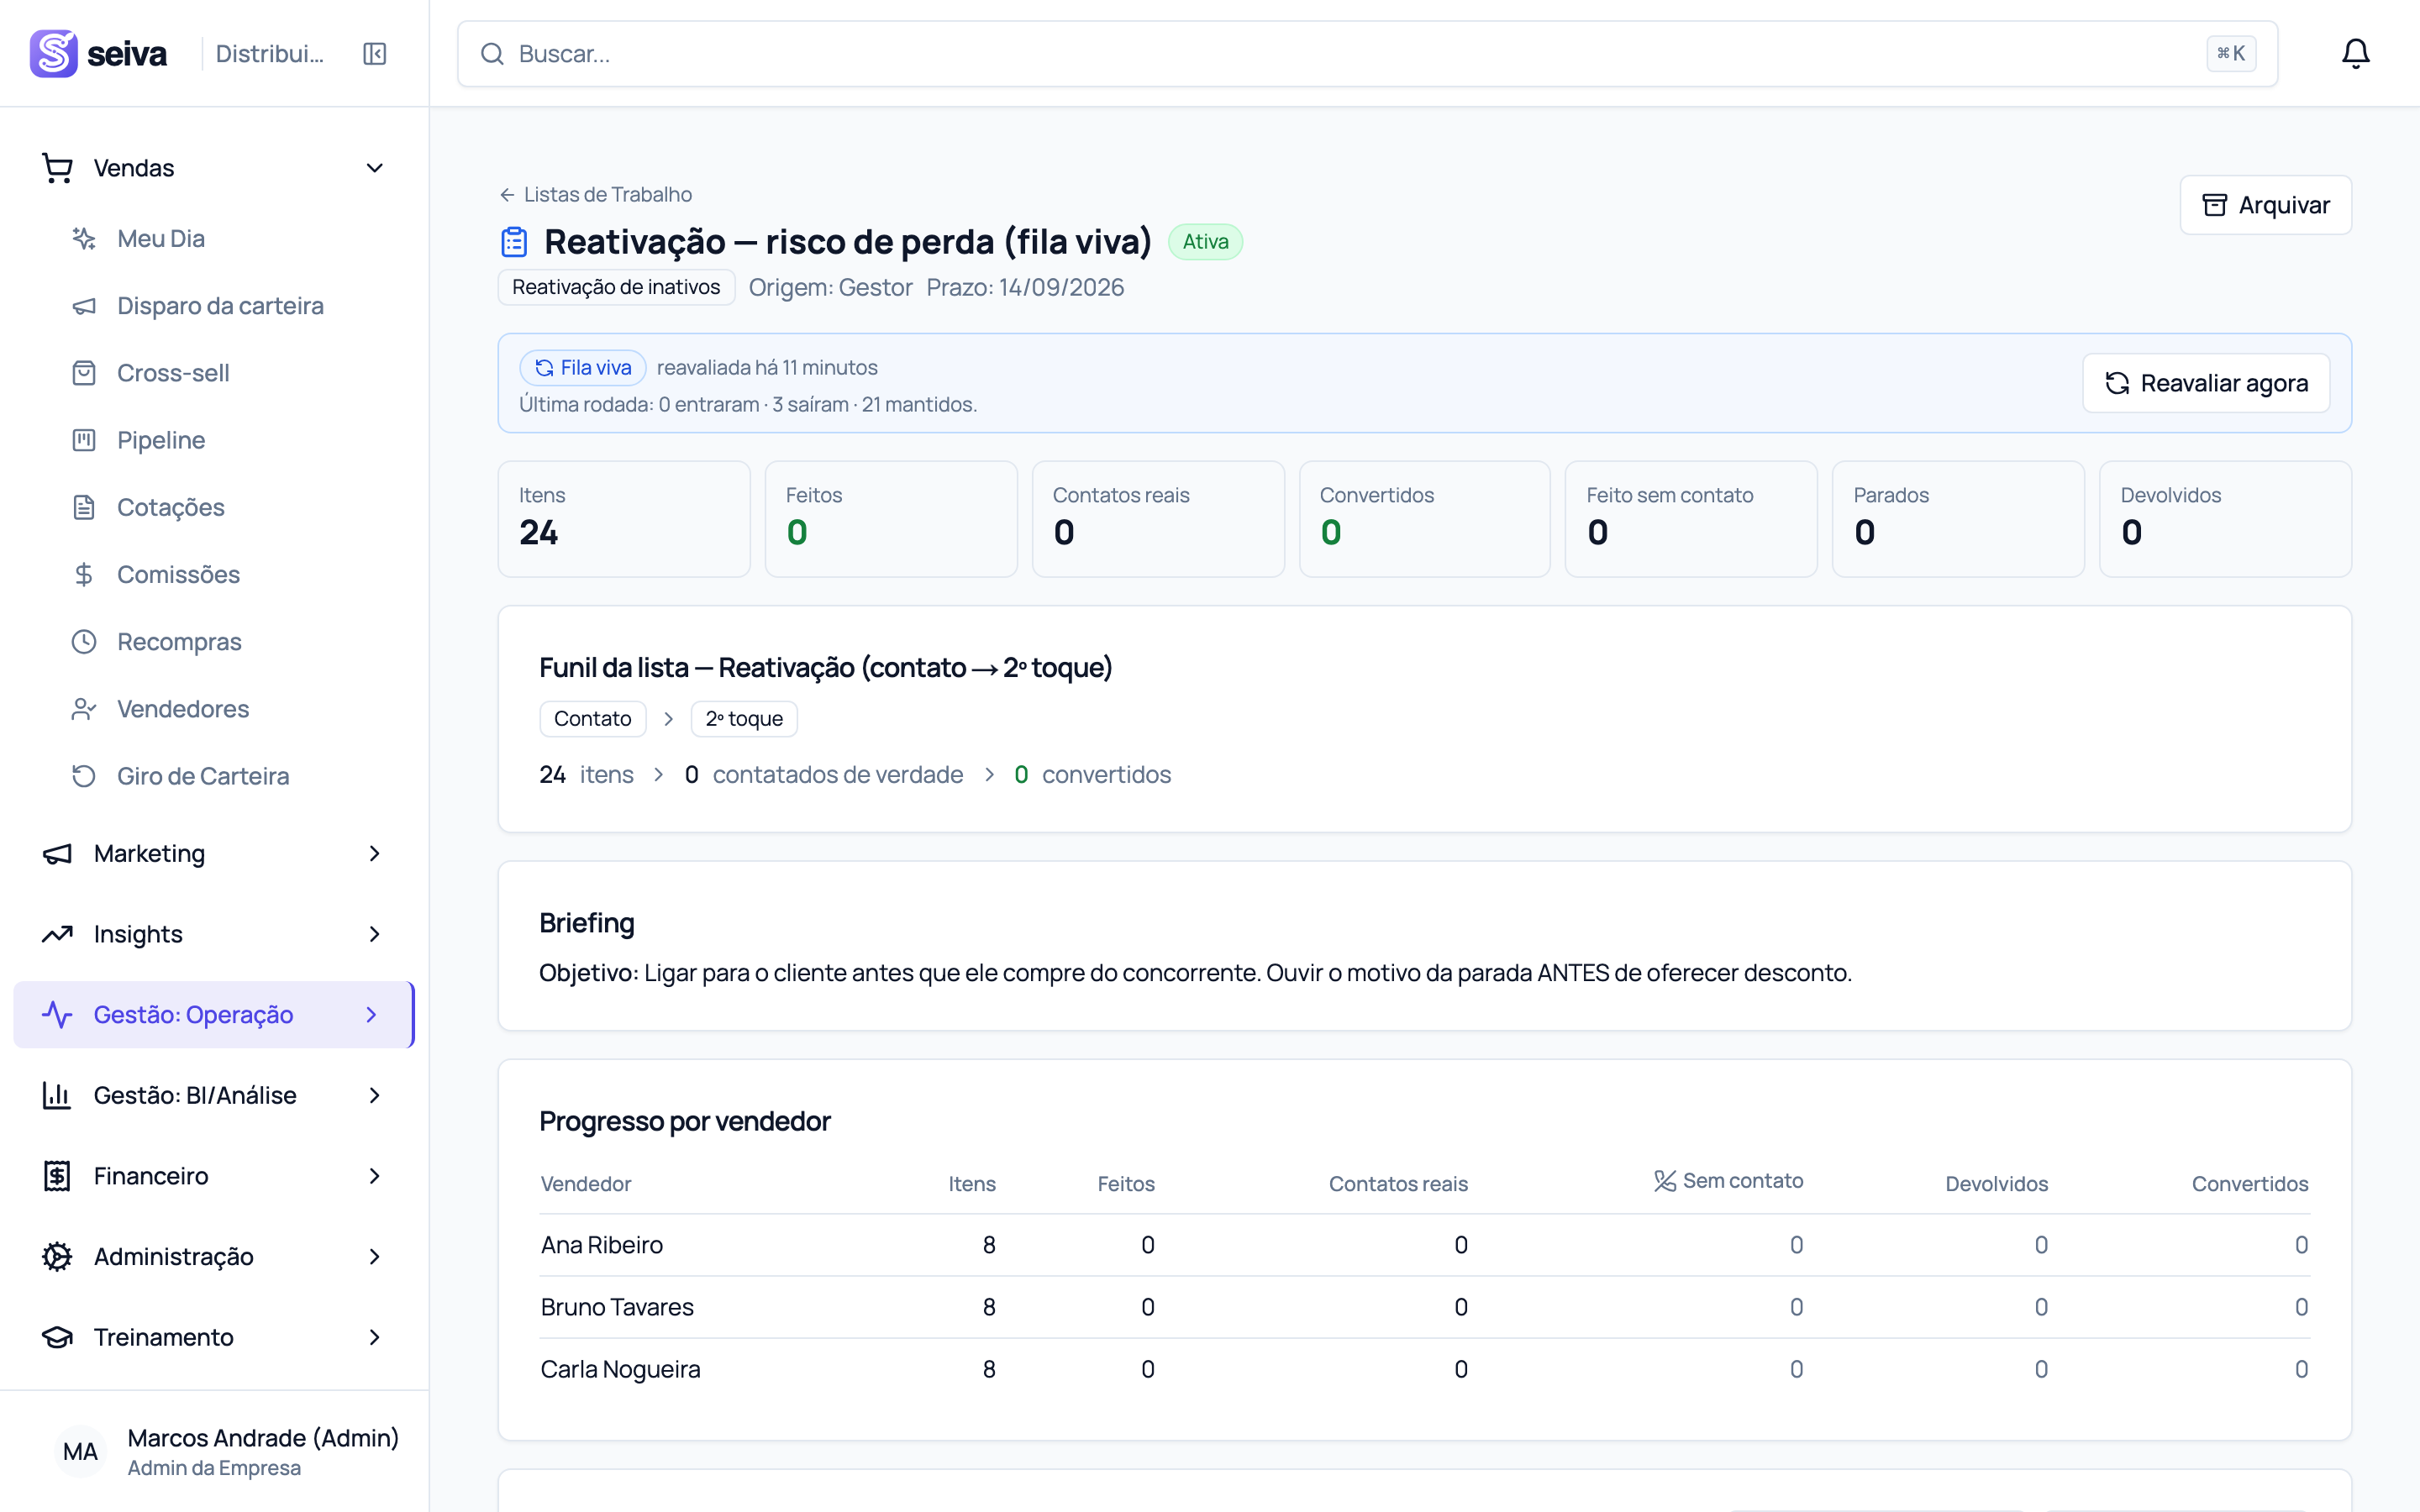Viewport: 2420px width, 1512px height.
Task: Select Ana Ribeiro vendor row
Action: pos(1424,1245)
